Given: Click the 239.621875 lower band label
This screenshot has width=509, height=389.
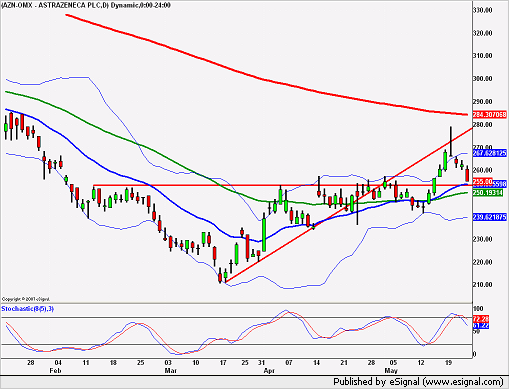Looking at the screenshot, I should coord(489,217).
